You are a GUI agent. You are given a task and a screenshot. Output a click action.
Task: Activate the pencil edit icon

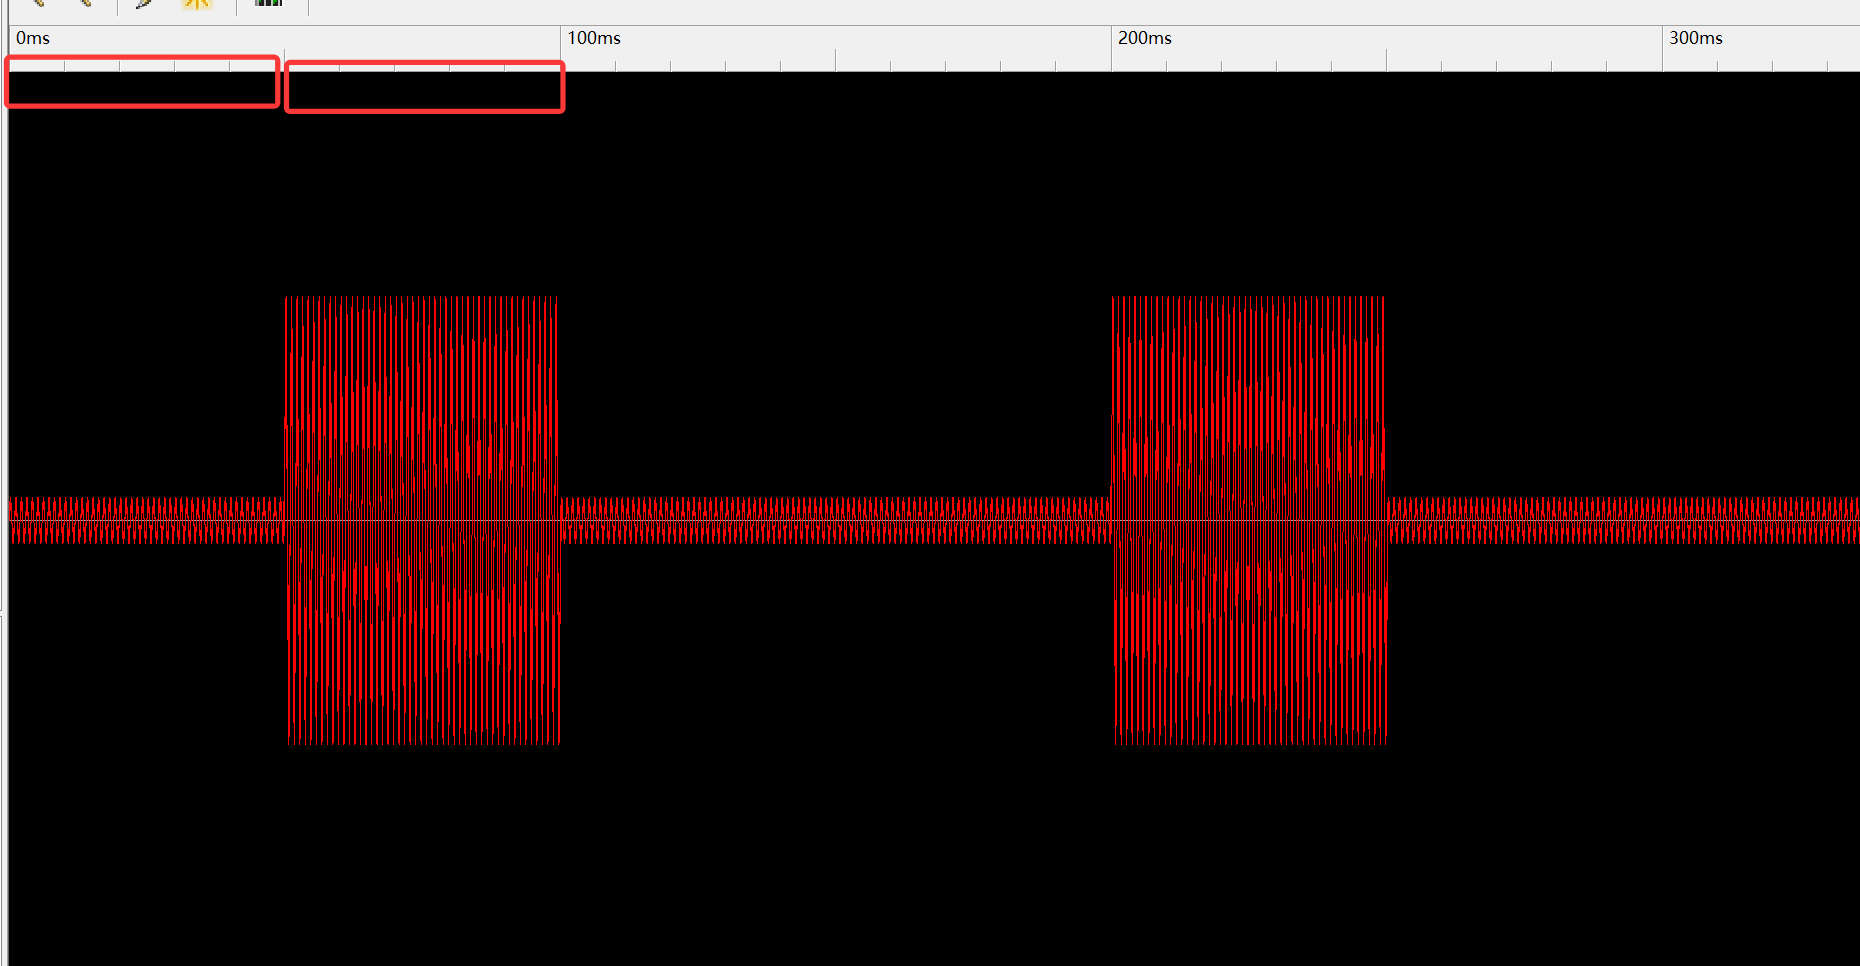coord(143,4)
